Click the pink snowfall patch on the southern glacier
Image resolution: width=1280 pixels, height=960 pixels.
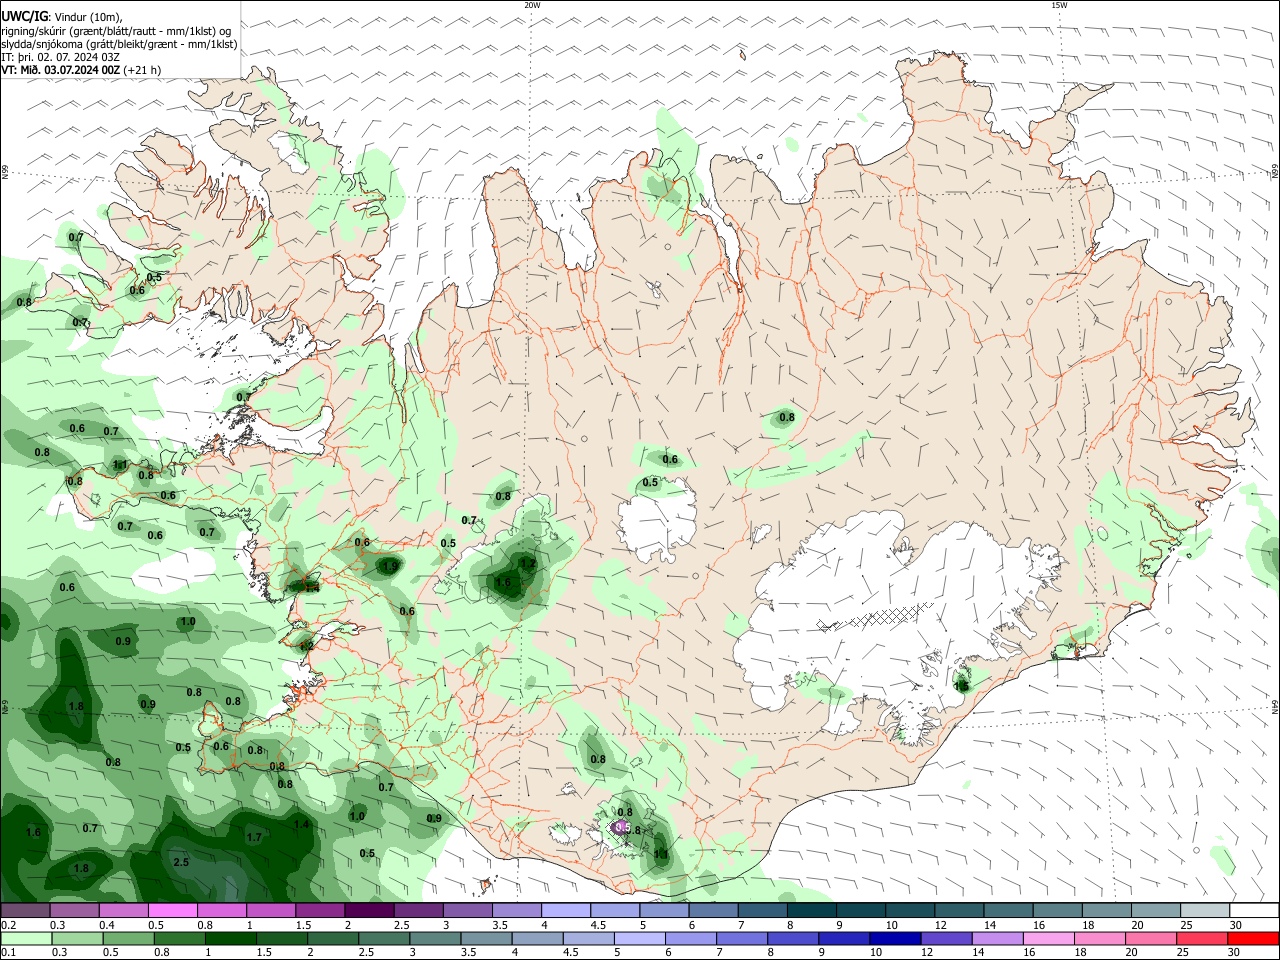[622, 827]
